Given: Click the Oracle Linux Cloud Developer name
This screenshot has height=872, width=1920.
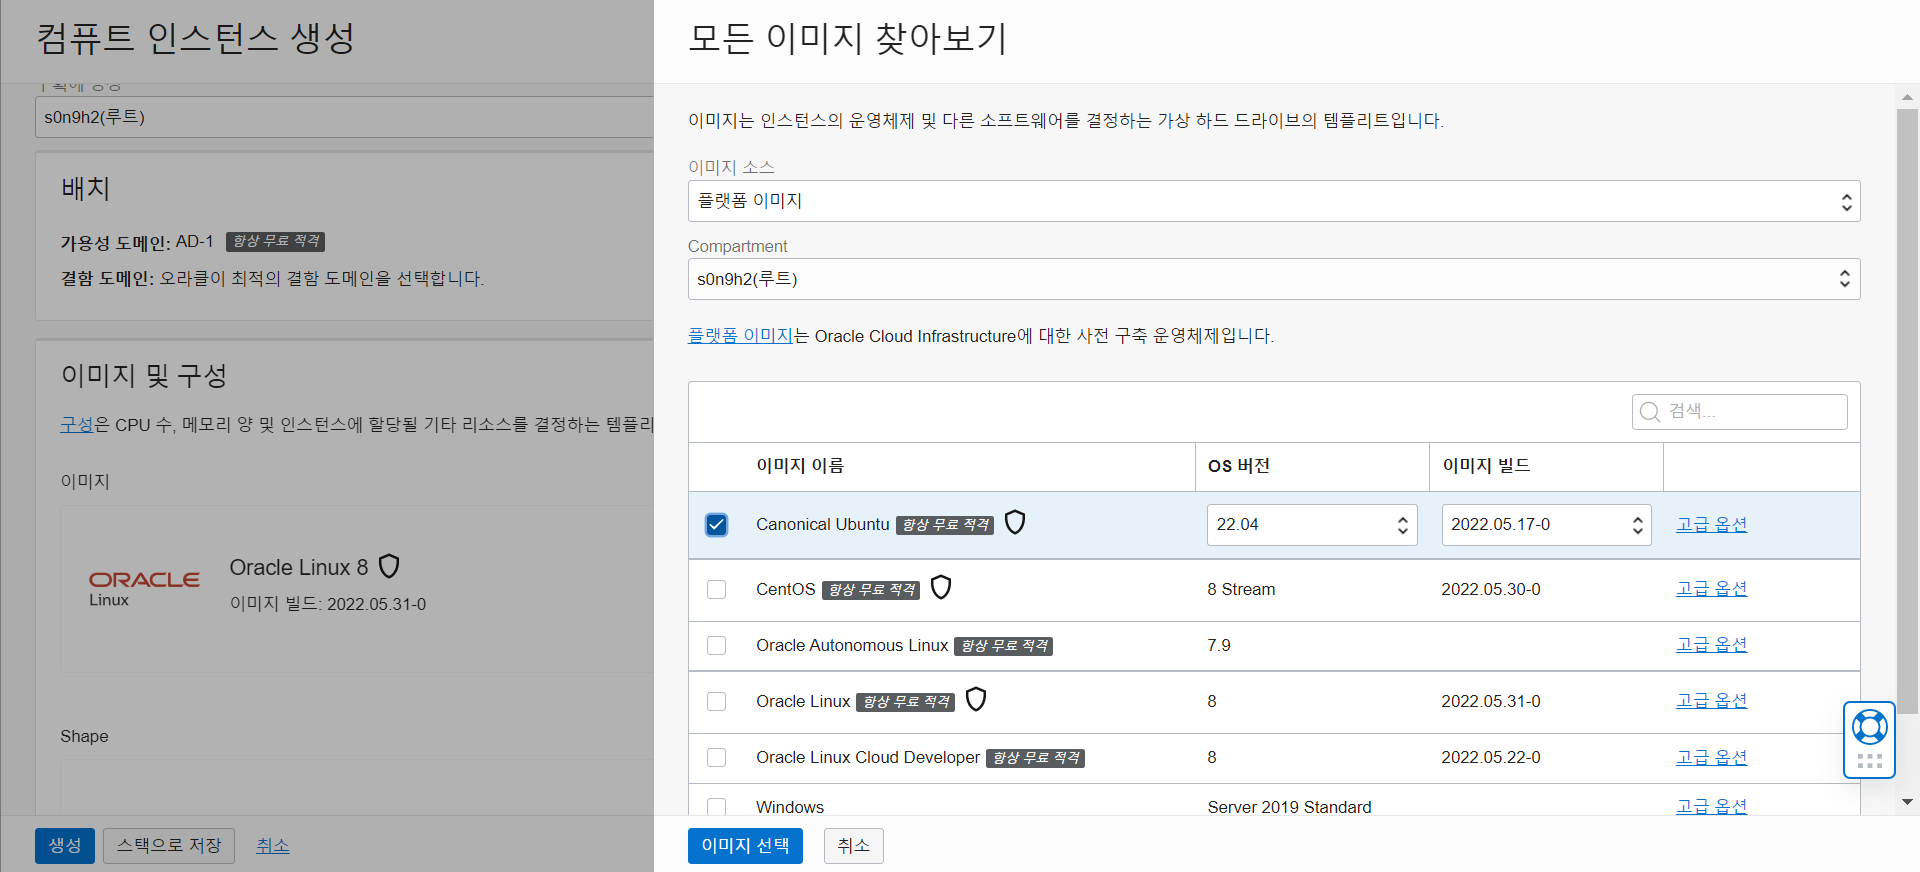Looking at the screenshot, I should (868, 758).
